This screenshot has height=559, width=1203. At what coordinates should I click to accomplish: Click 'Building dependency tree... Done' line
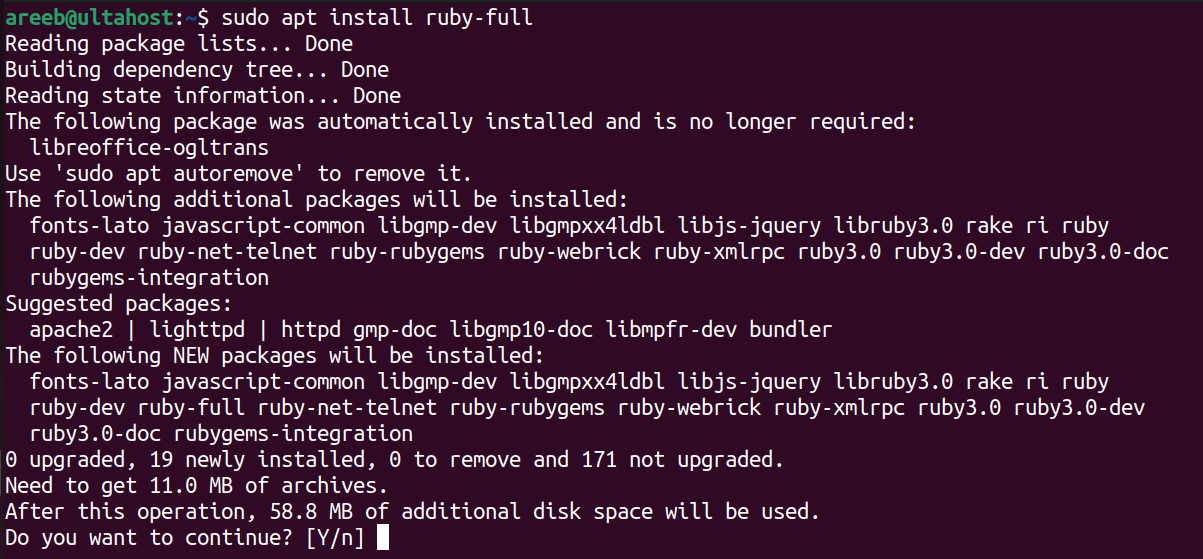197,70
